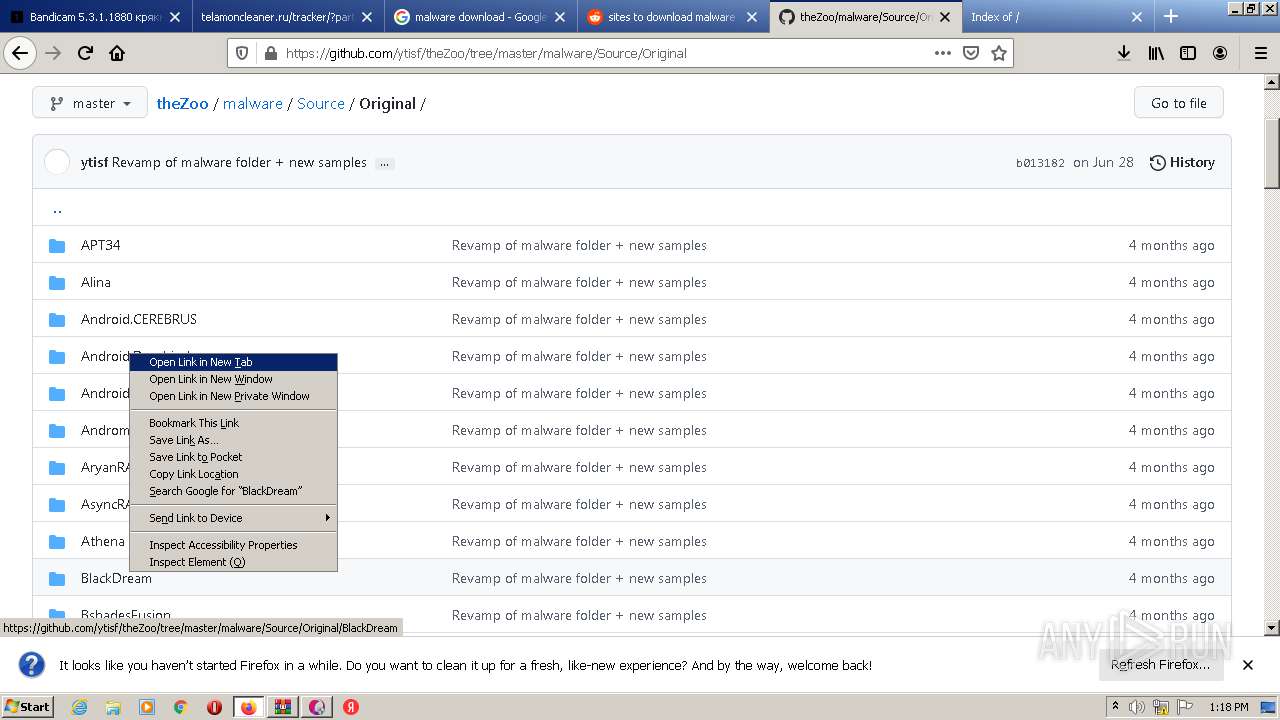Open the Firefox hamburger menu
The width and height of the screenshot is (1280, 720).
coord(1260,53)
